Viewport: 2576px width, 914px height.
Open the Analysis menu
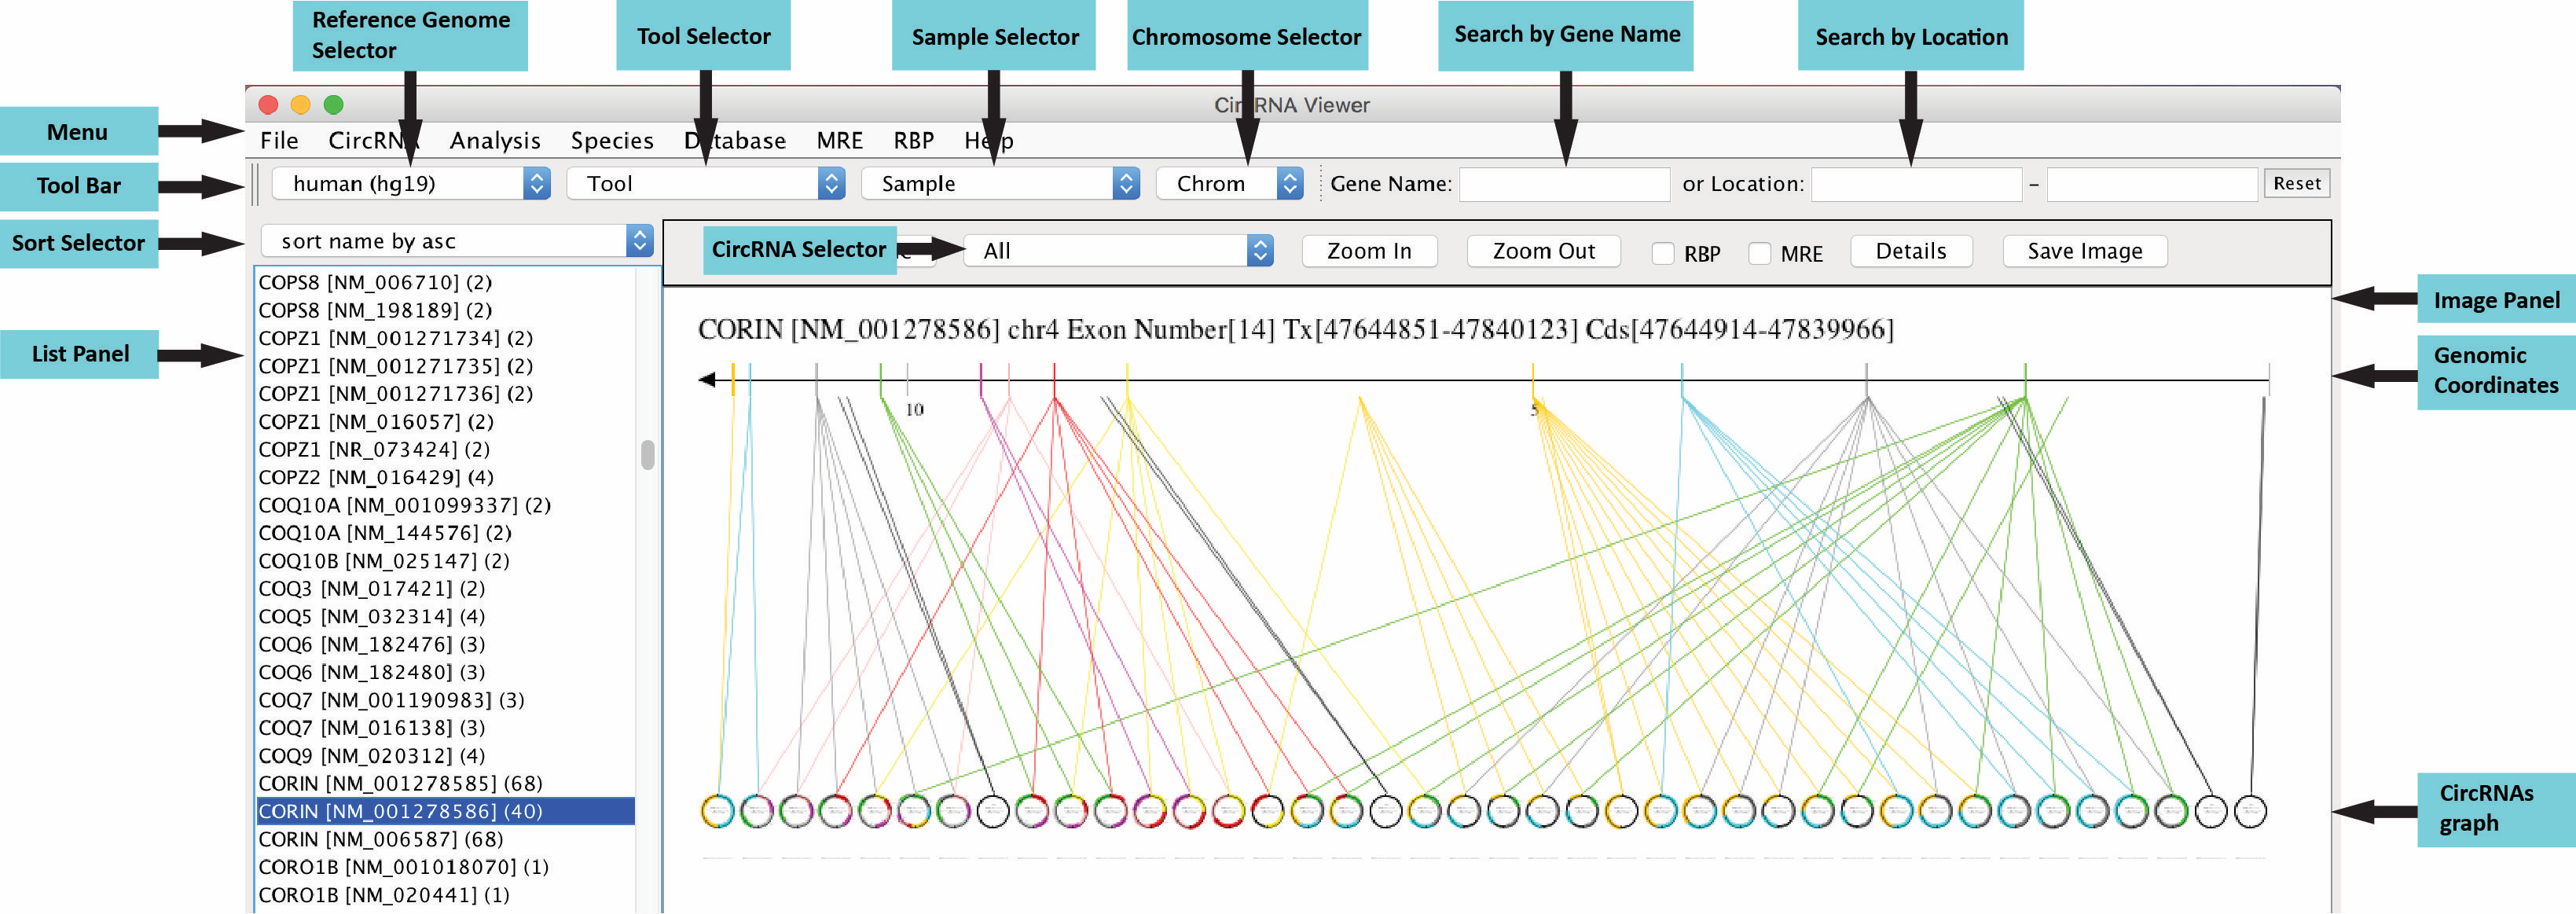tap(494, 140)
